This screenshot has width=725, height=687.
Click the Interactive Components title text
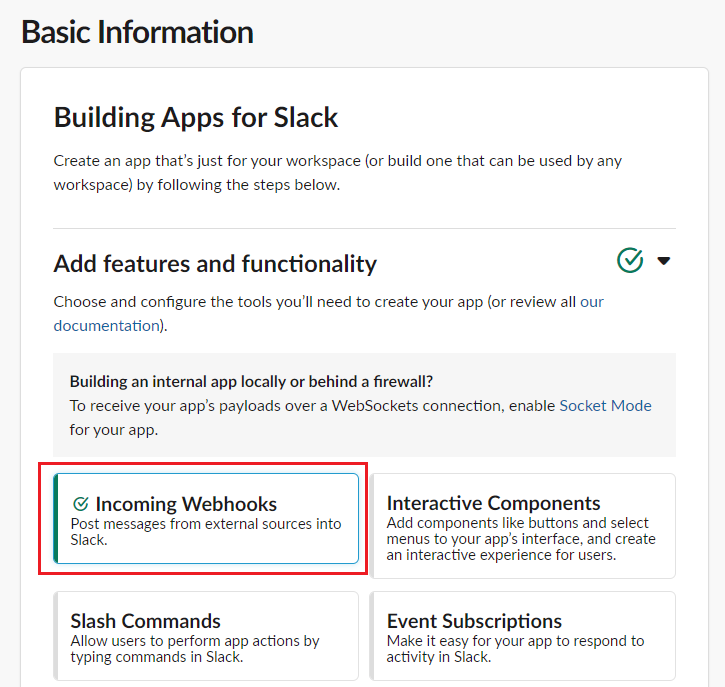point(493,503)
